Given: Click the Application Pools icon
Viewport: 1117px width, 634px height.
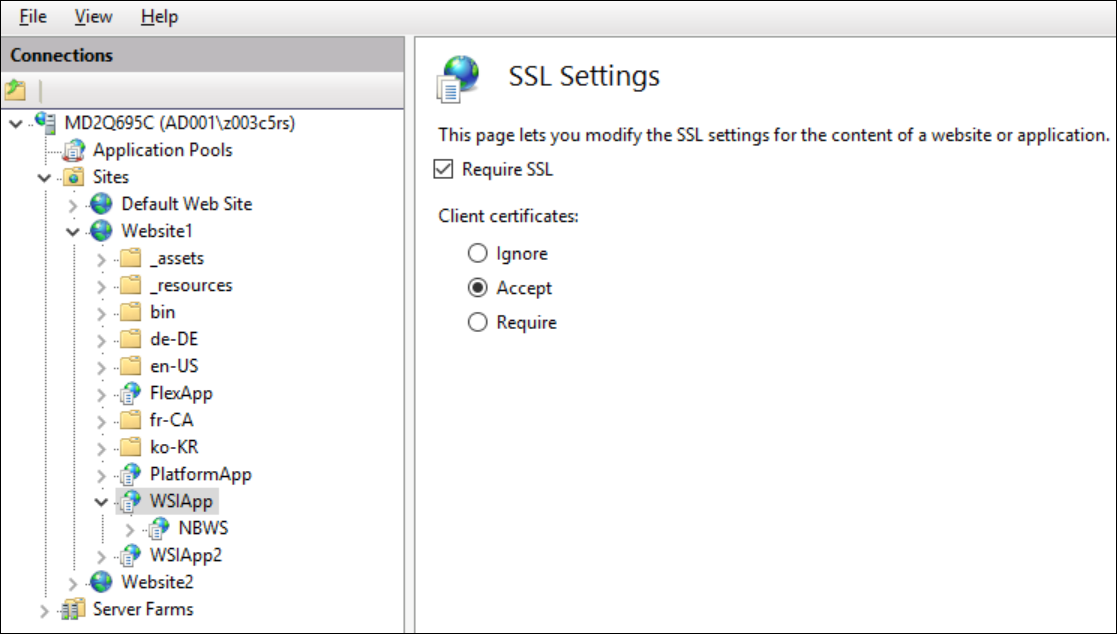Looking at the screenshot, I should (73, 151).
